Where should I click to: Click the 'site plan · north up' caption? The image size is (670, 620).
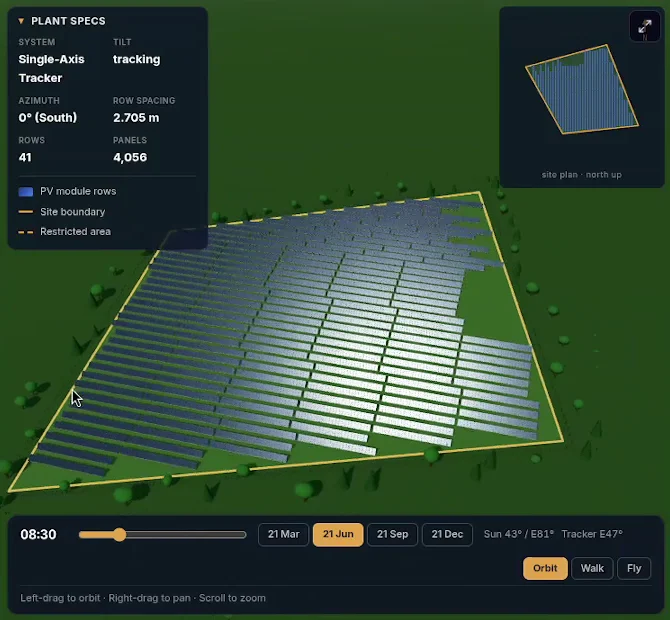pos(582,174)
